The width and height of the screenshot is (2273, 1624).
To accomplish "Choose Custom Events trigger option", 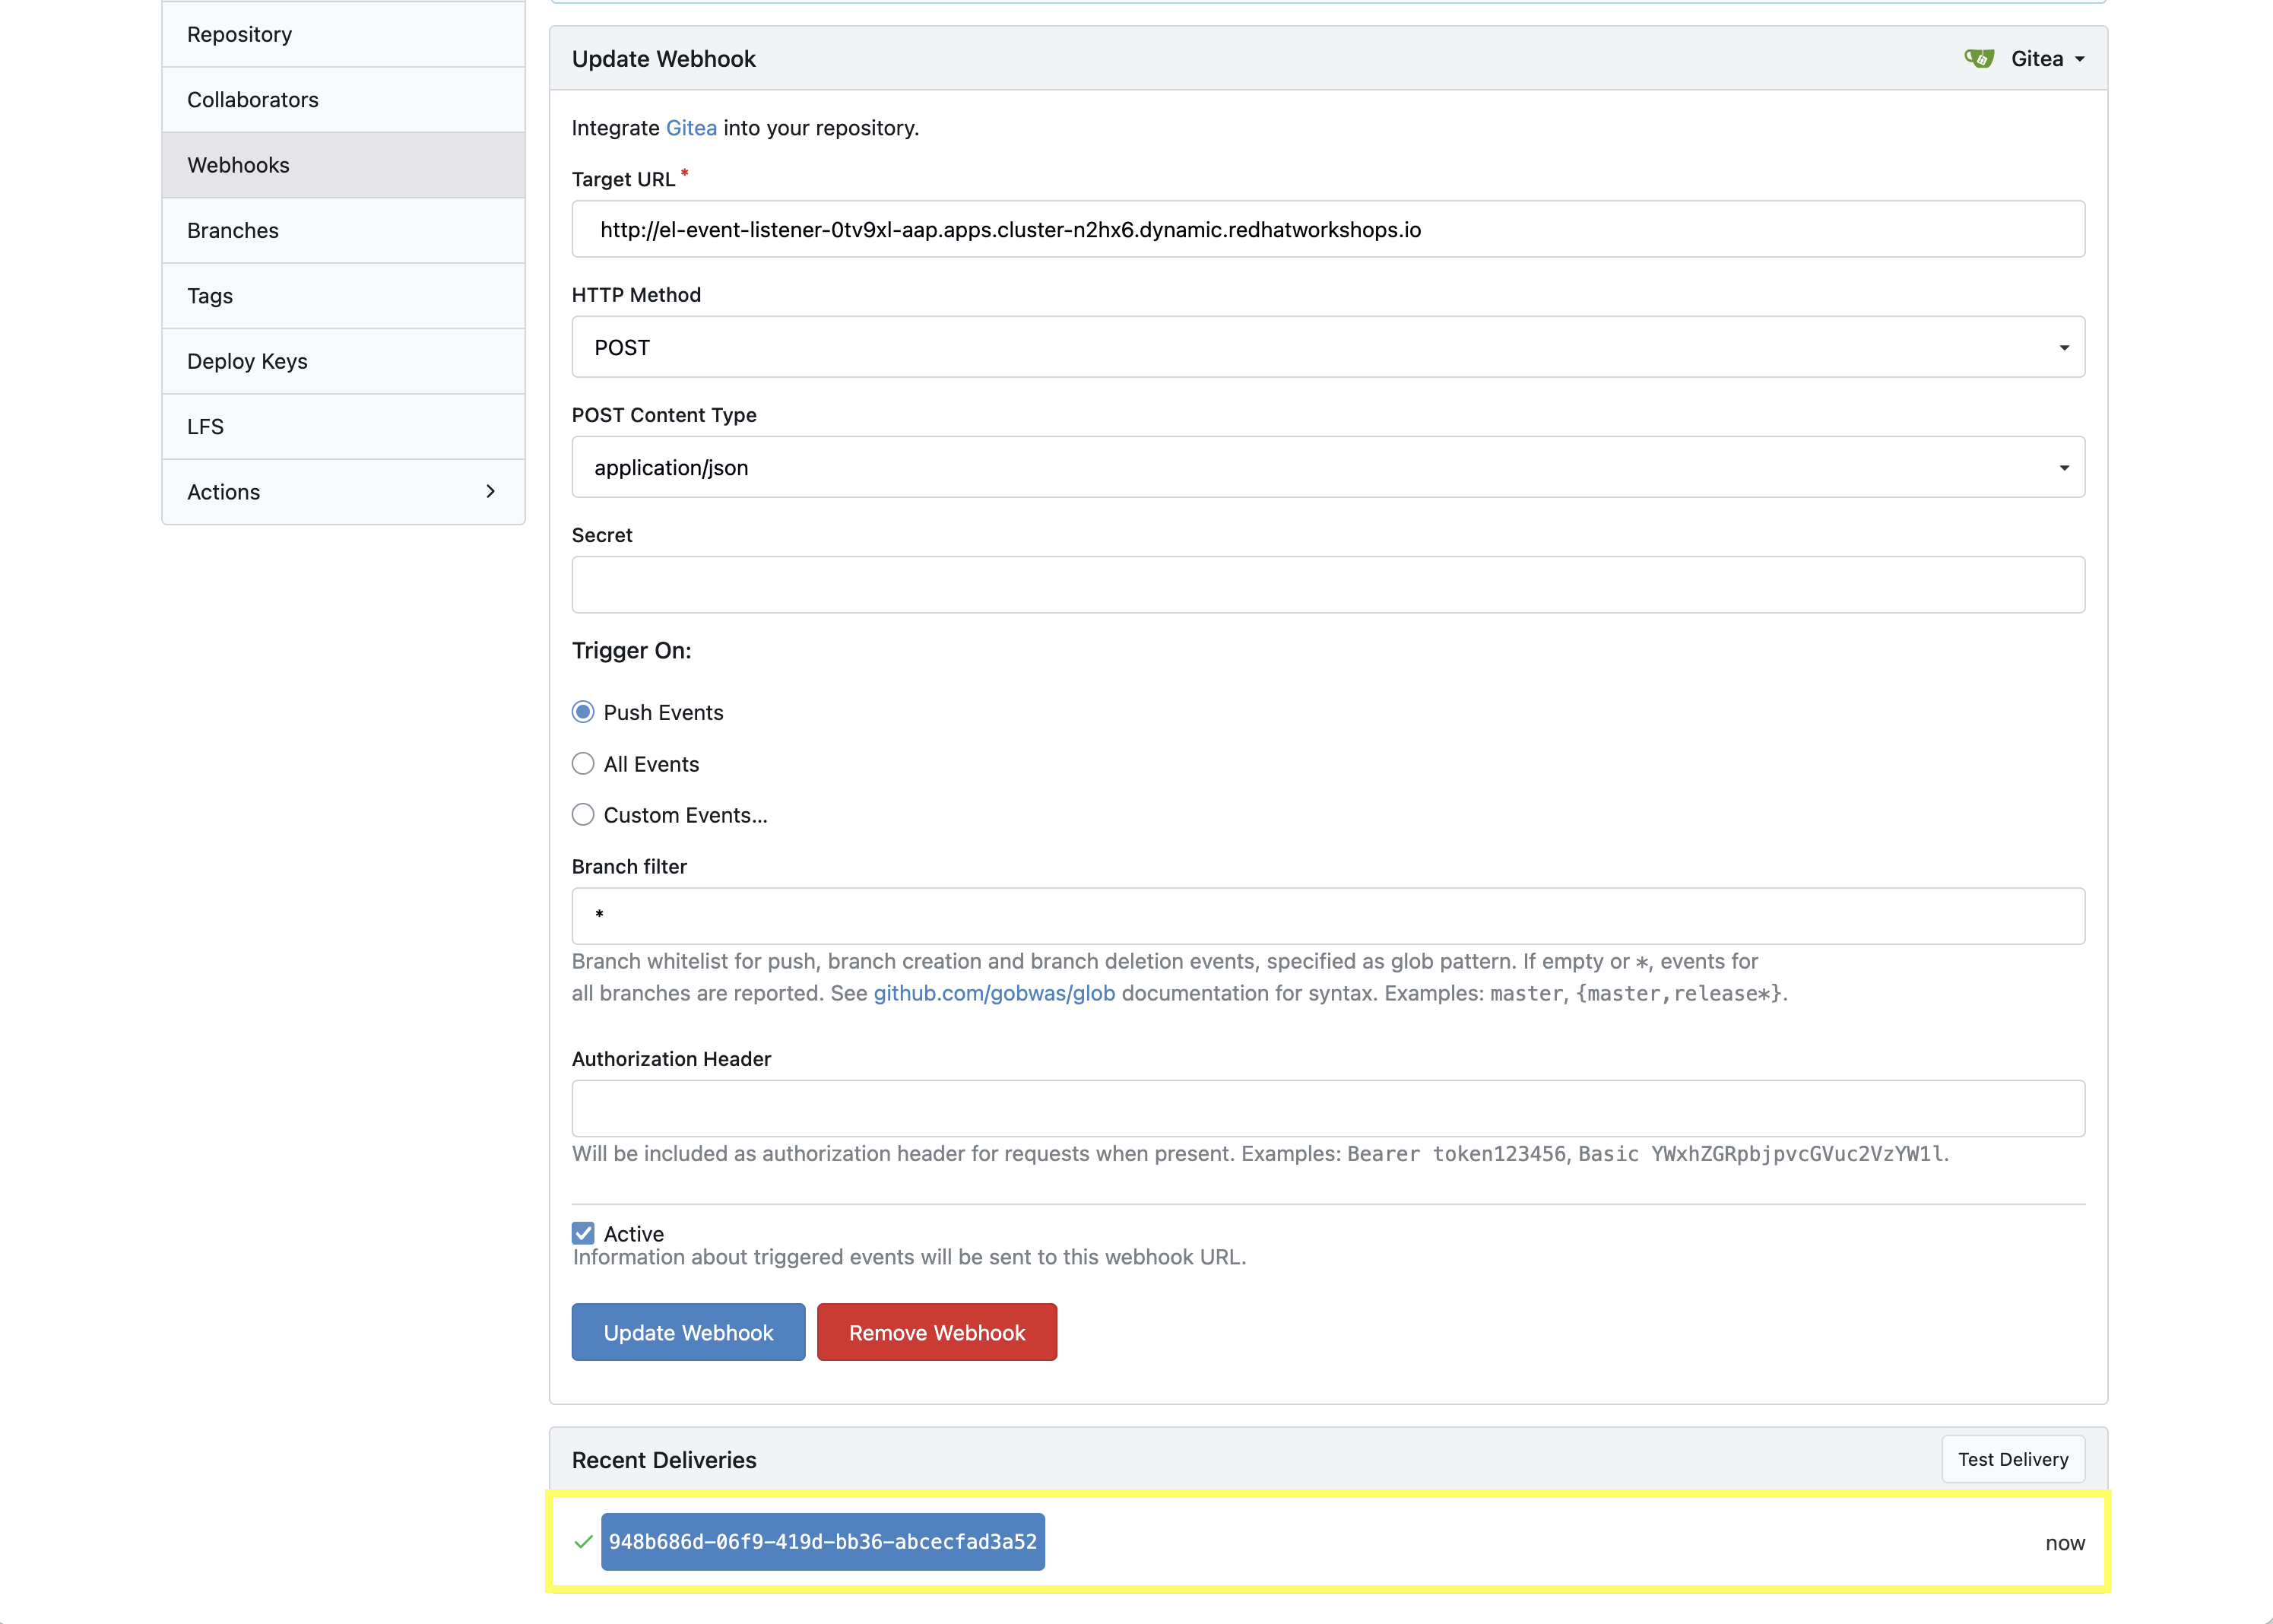I will coord(583,814).
